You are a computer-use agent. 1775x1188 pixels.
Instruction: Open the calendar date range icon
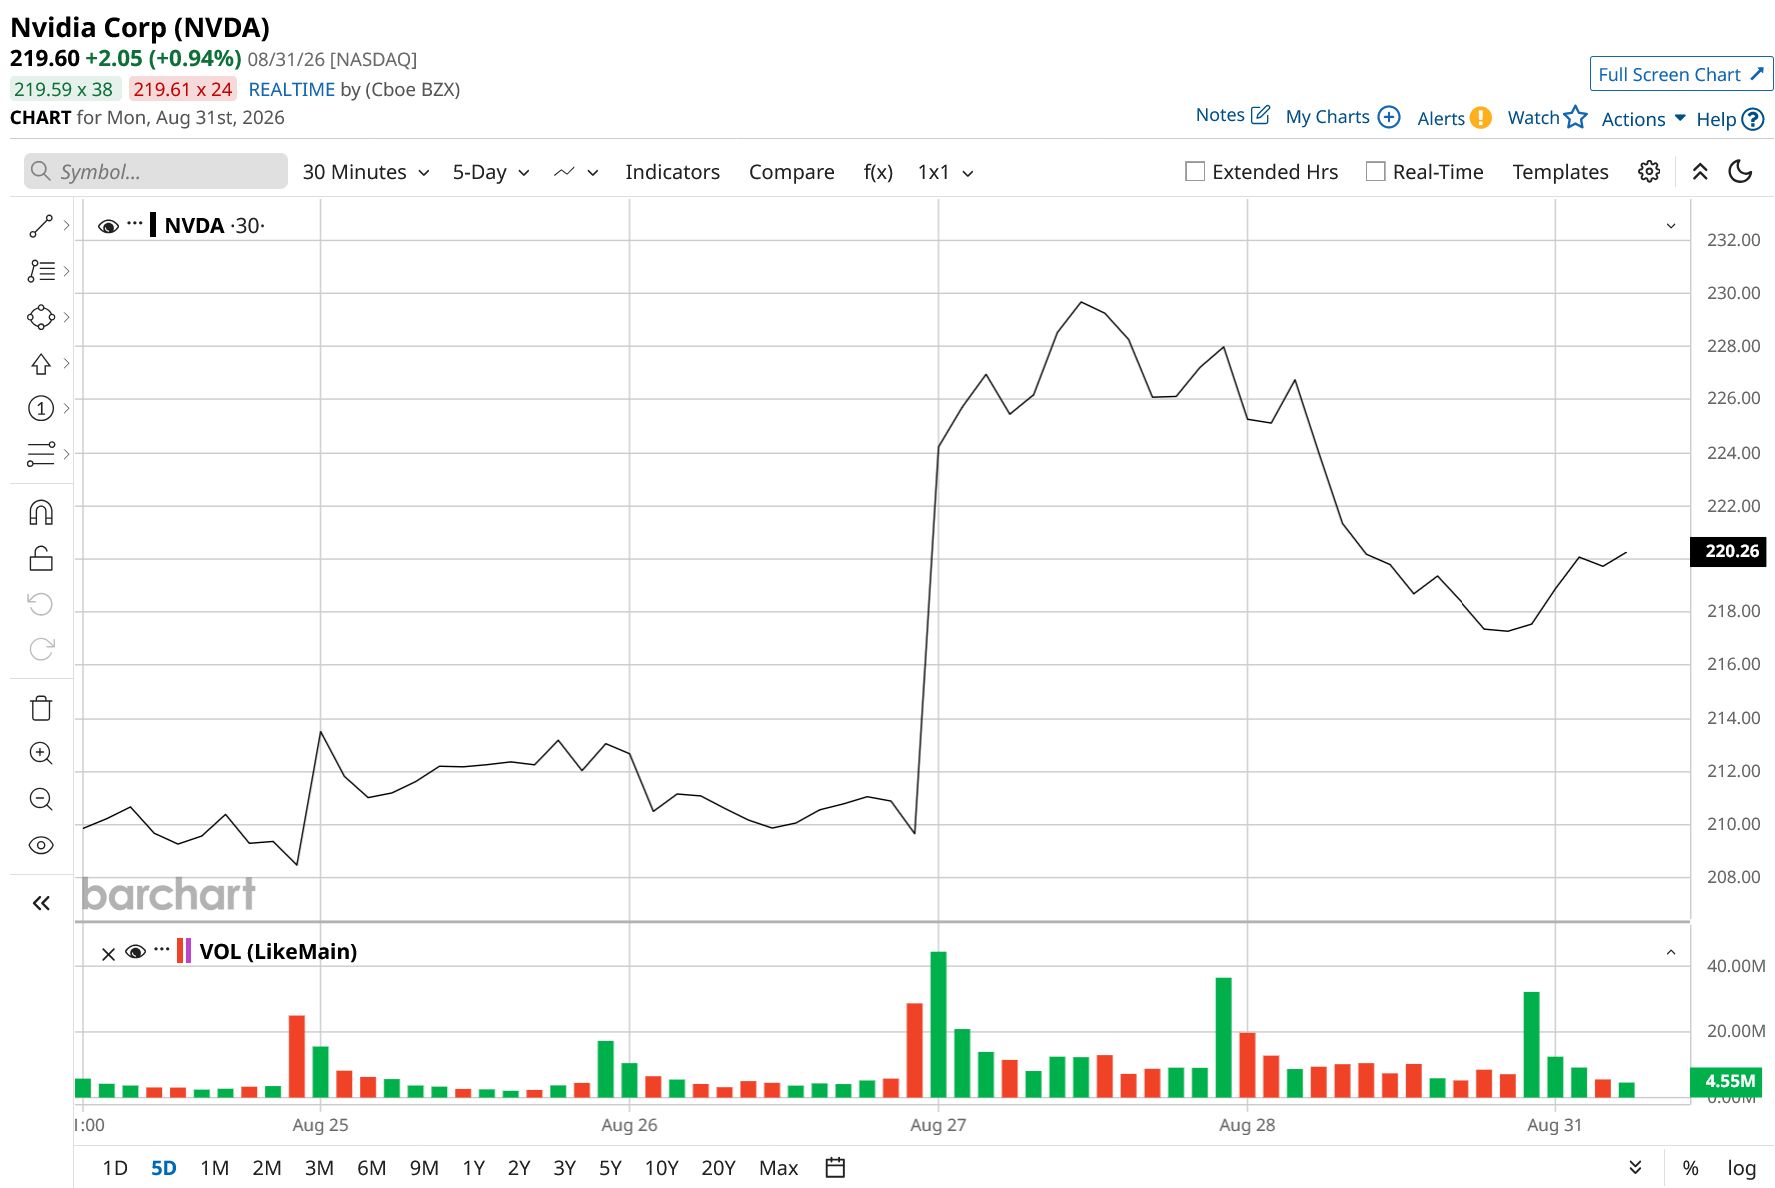(x=836, y=1167)
